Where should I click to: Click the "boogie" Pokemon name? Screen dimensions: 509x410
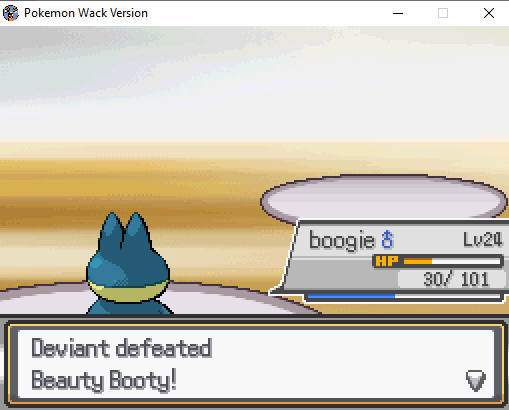[342, 240]
